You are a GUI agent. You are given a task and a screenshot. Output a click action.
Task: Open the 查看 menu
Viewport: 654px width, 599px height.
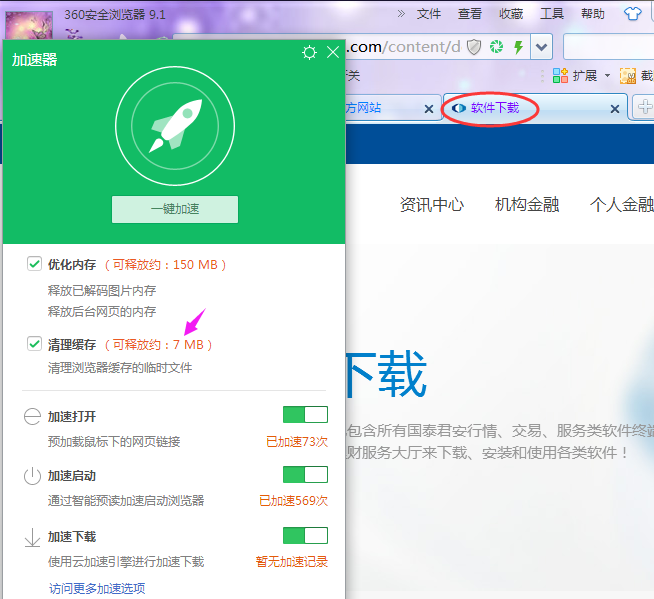[x=470, y=14]
